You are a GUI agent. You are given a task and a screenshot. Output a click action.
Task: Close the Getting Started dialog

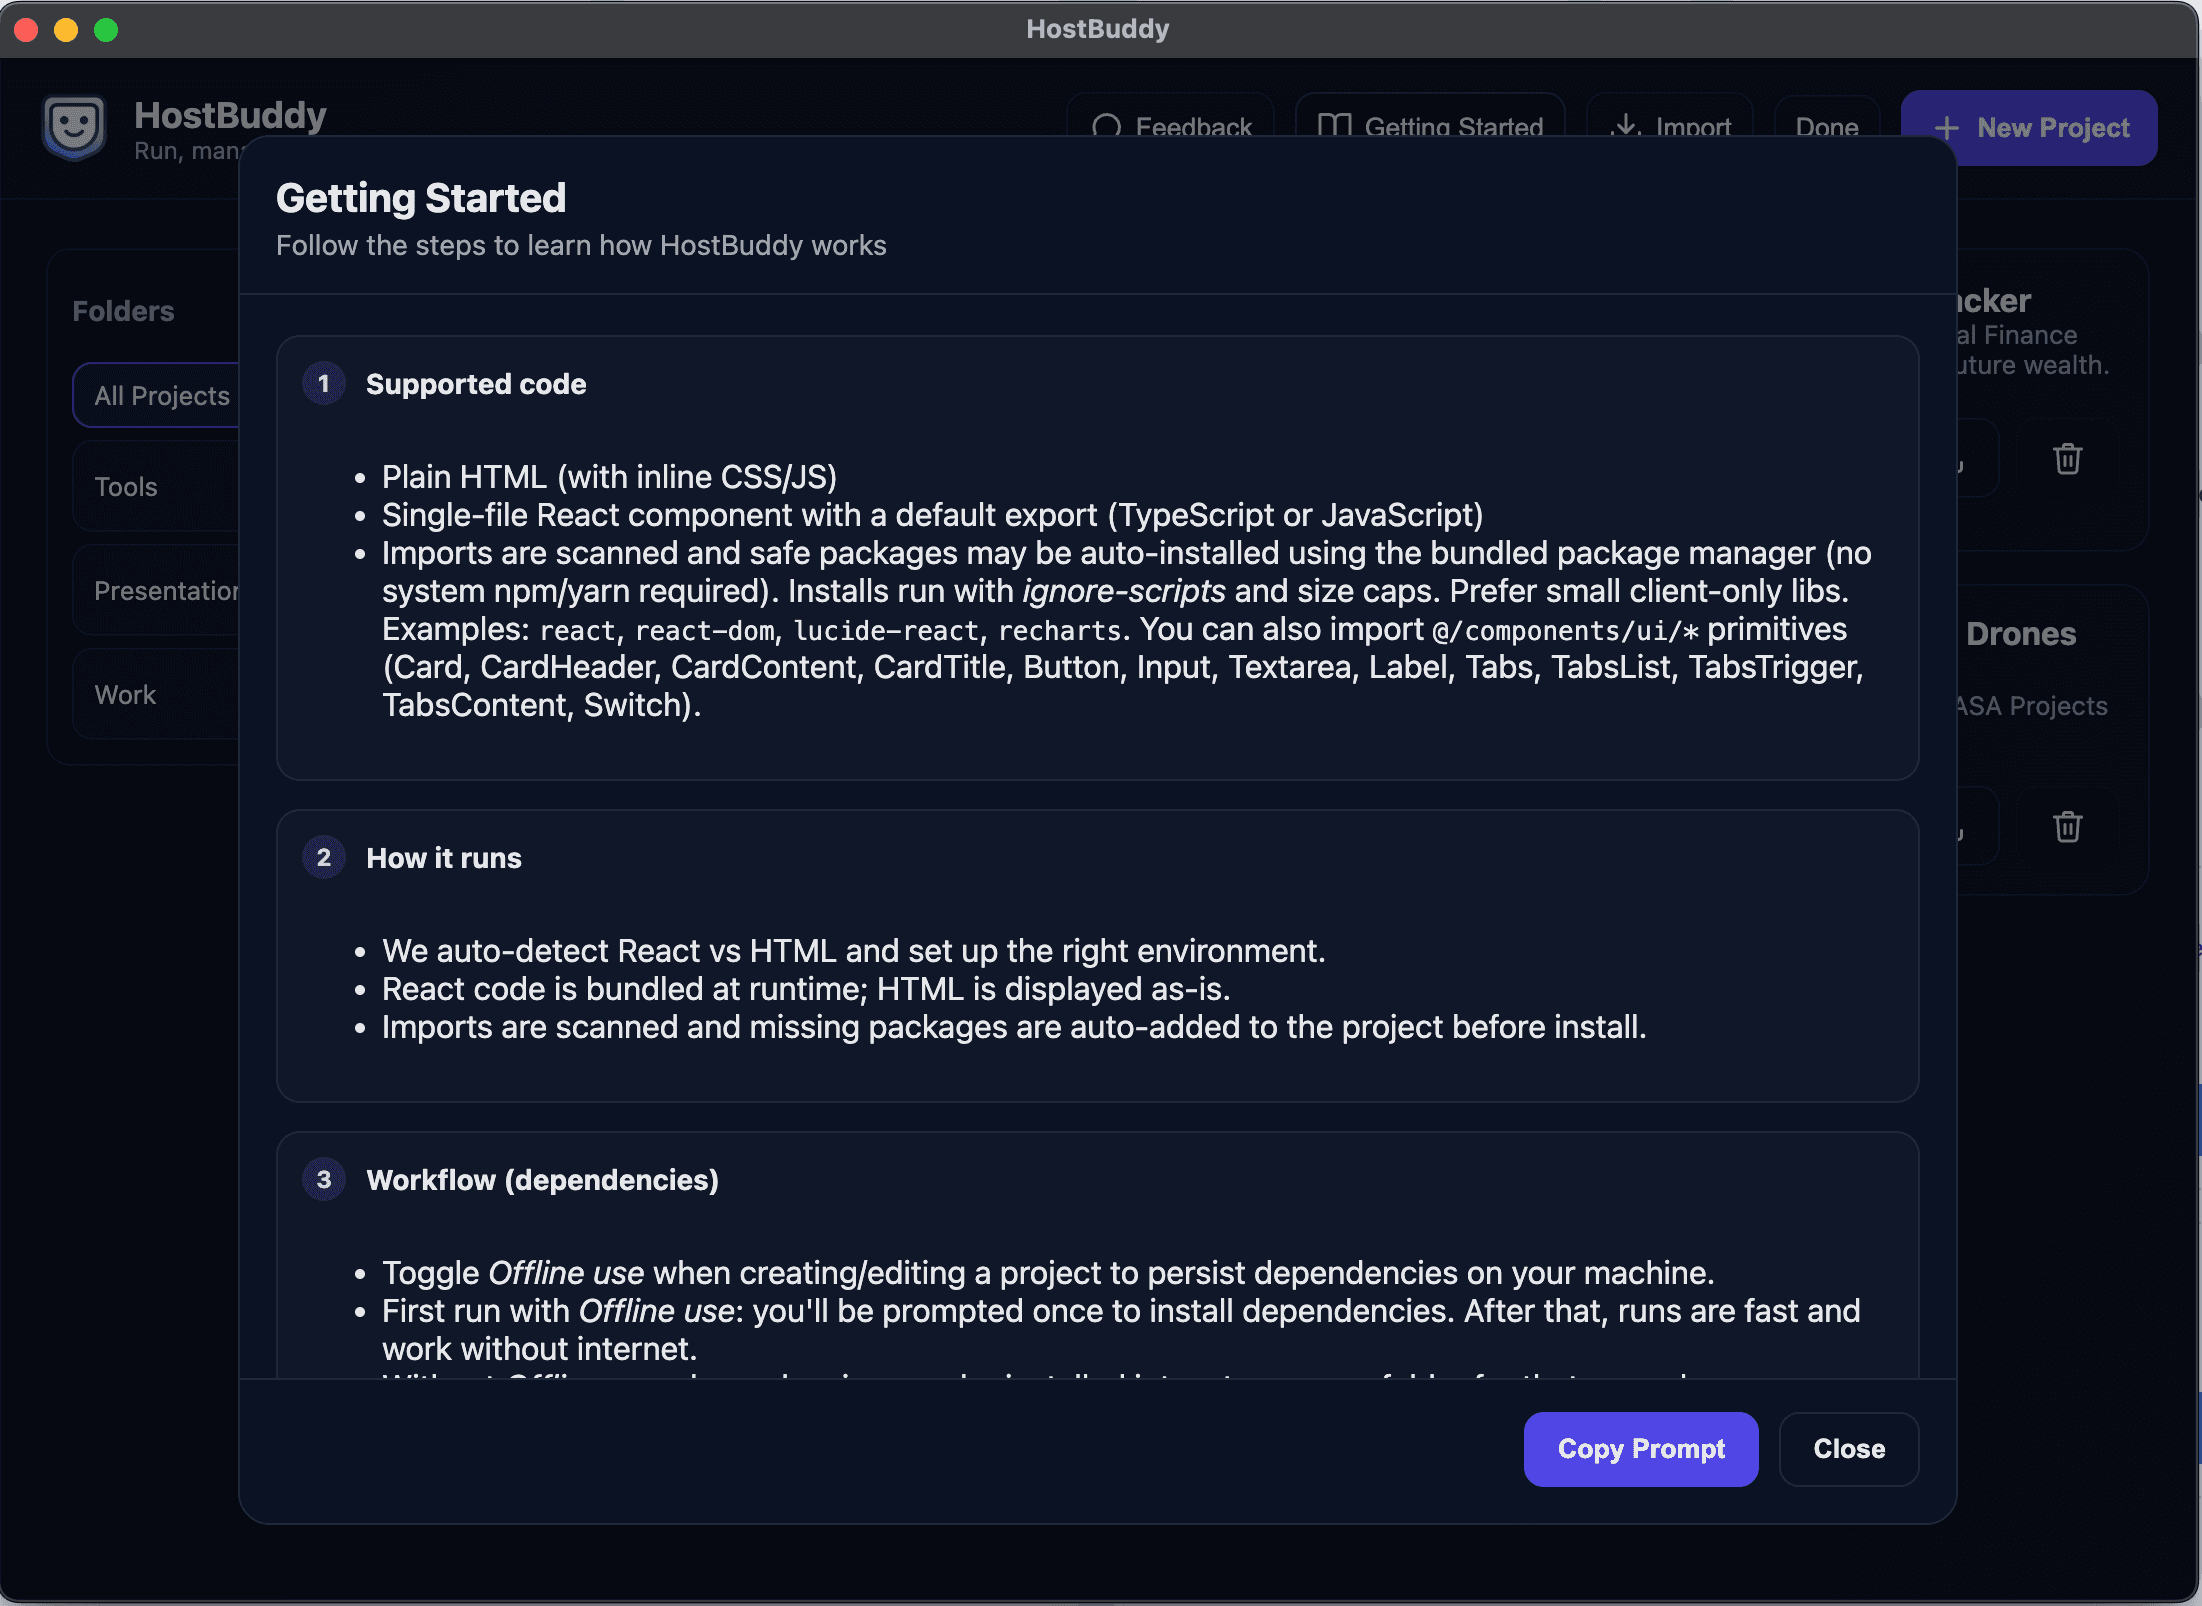pos(1848,1449)
